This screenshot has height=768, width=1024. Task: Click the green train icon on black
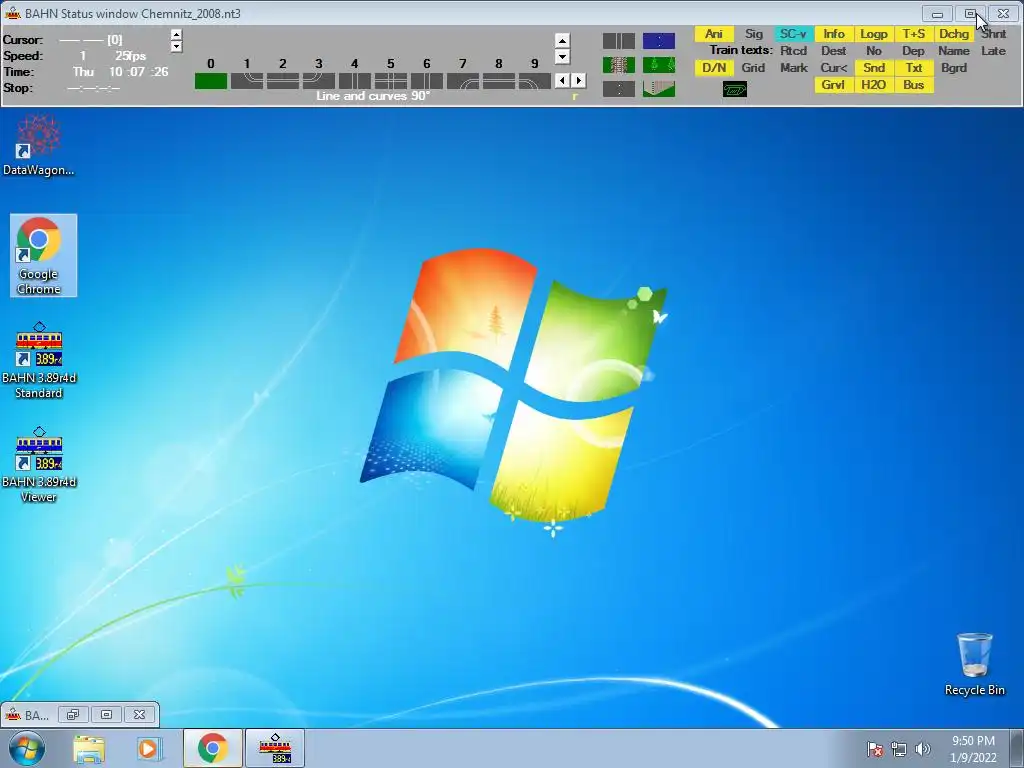tap(735, 89)
